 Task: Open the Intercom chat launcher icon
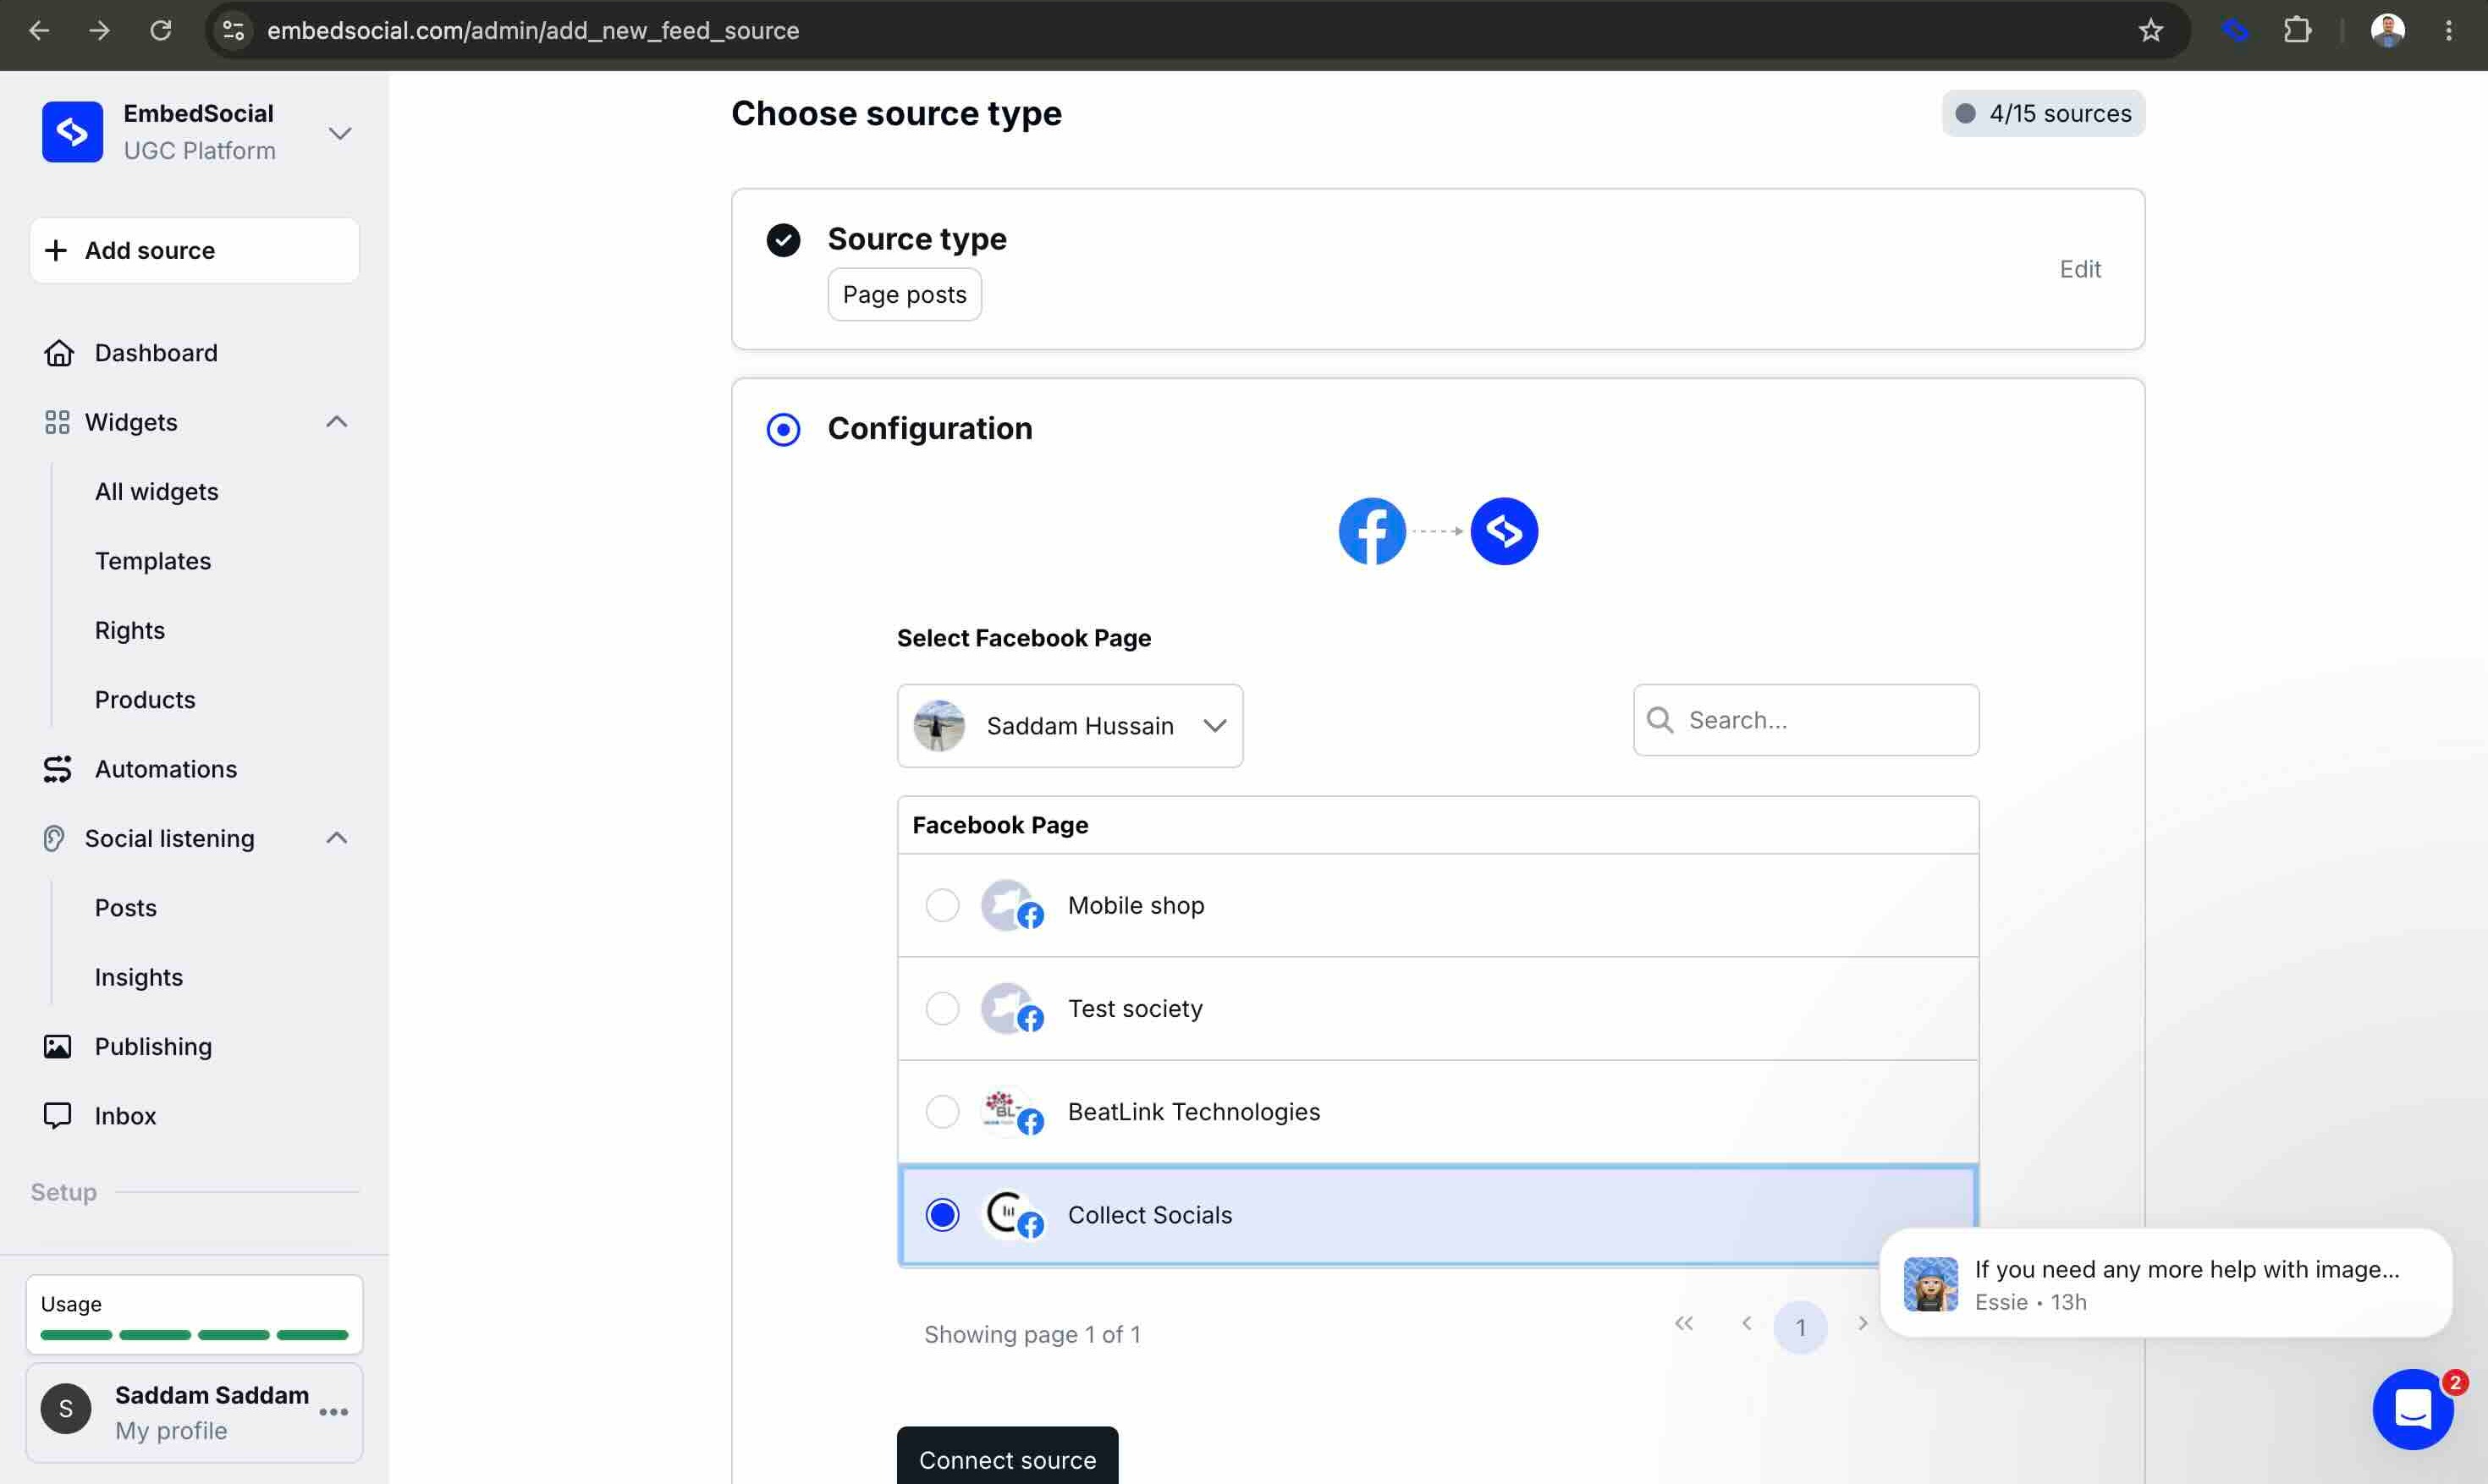[2412, 1409]
